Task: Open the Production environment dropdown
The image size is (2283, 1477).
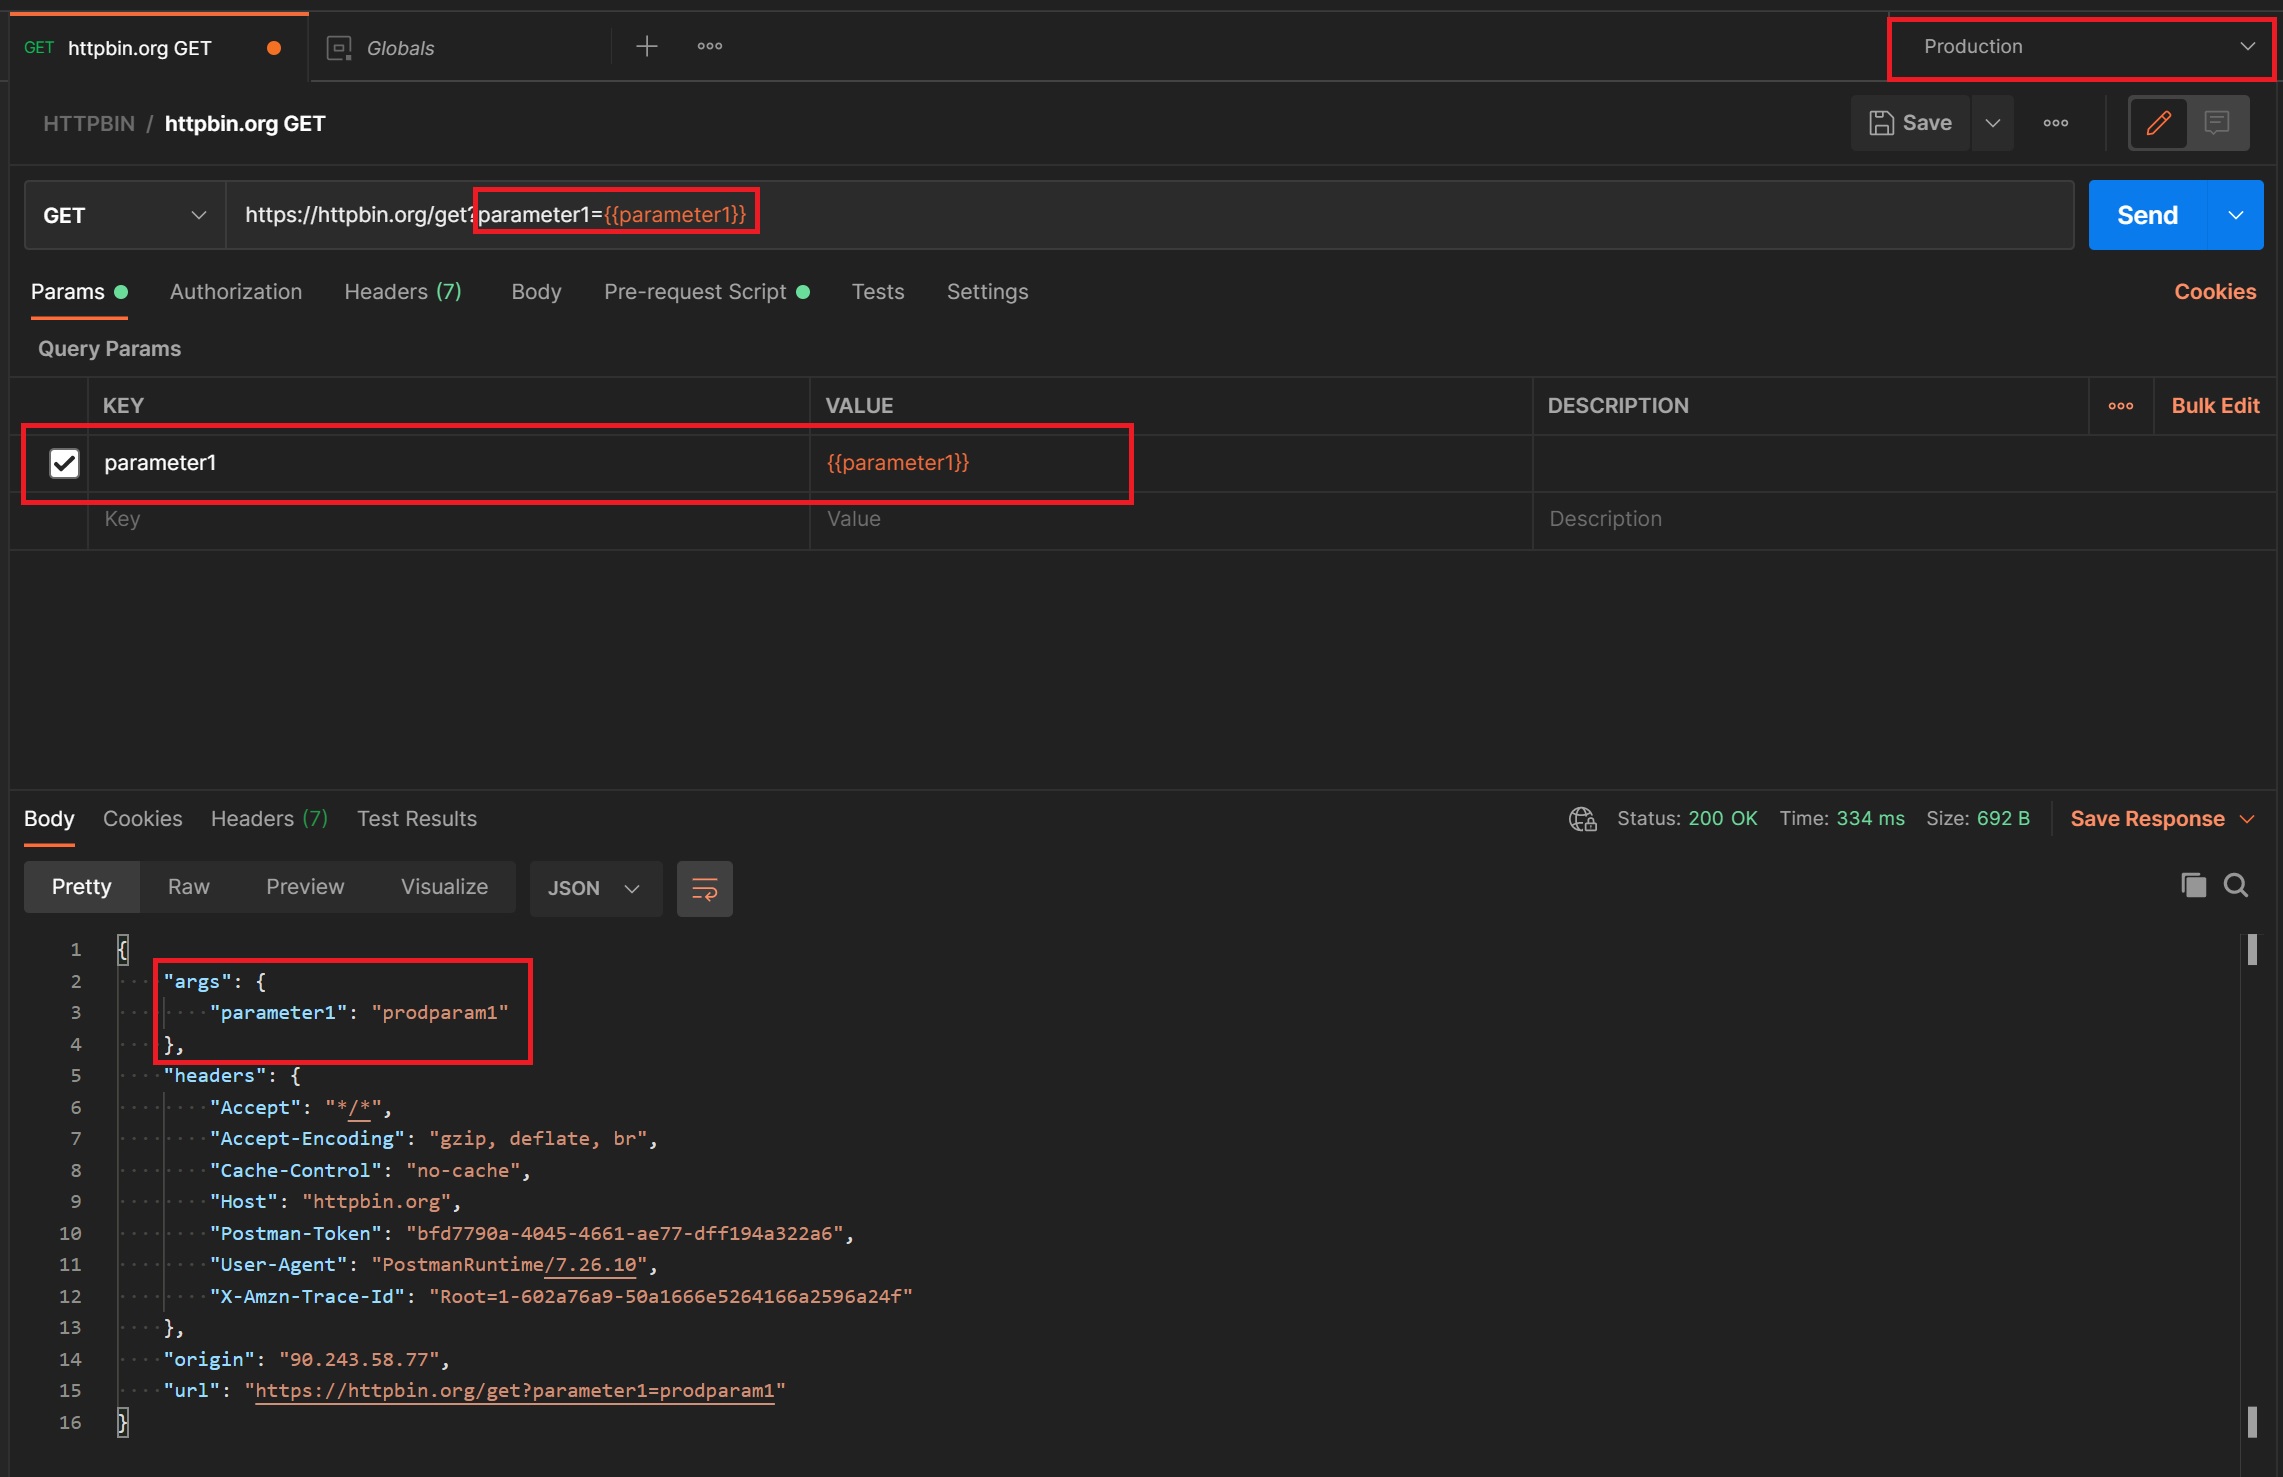Action: [2081, 47]
